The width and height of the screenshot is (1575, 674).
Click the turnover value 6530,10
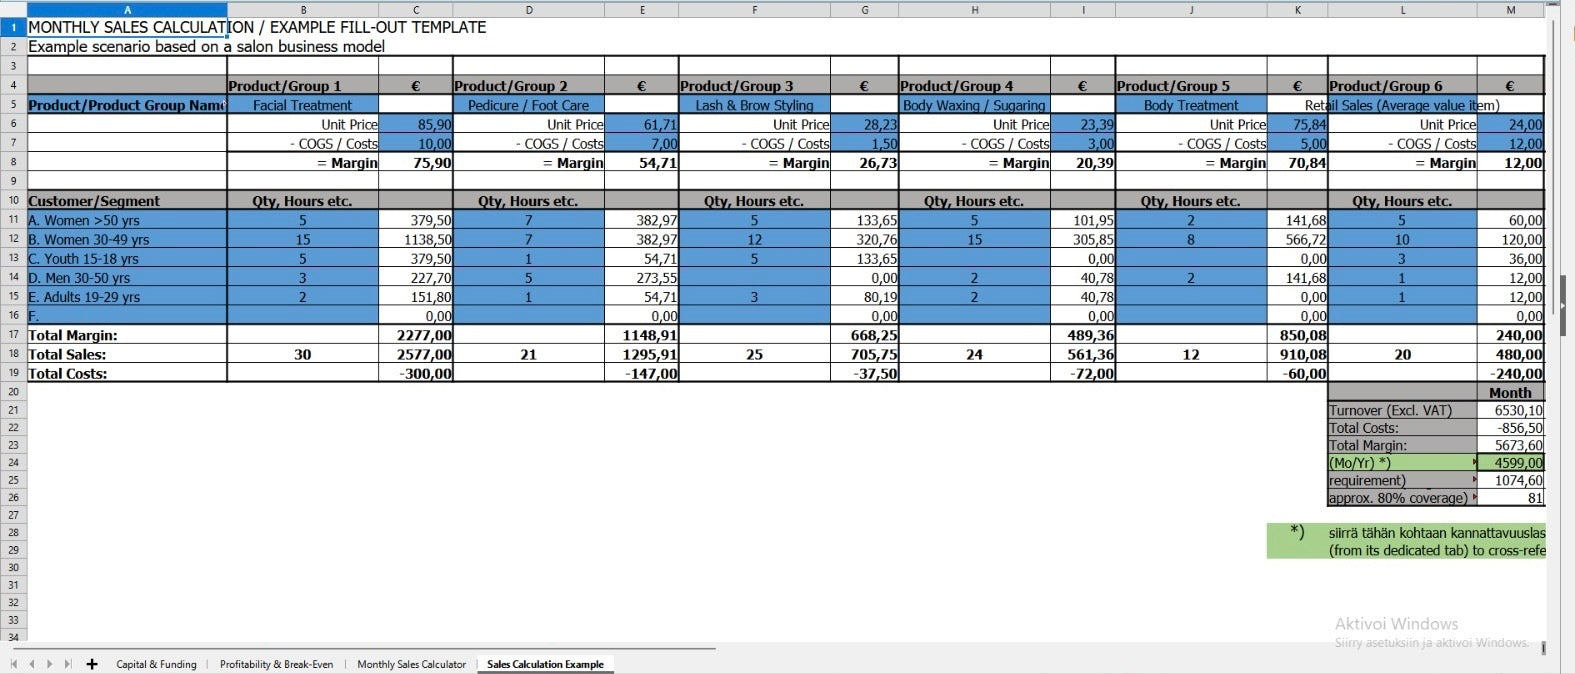pos(1510,410)
